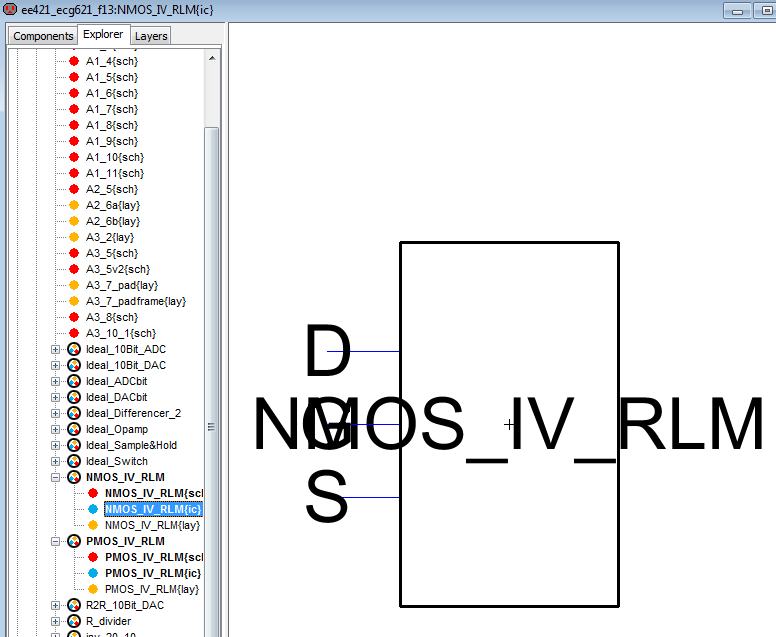Click the red schematic icon for A1_10{sch}
The image size is (776, 637).
74,157
